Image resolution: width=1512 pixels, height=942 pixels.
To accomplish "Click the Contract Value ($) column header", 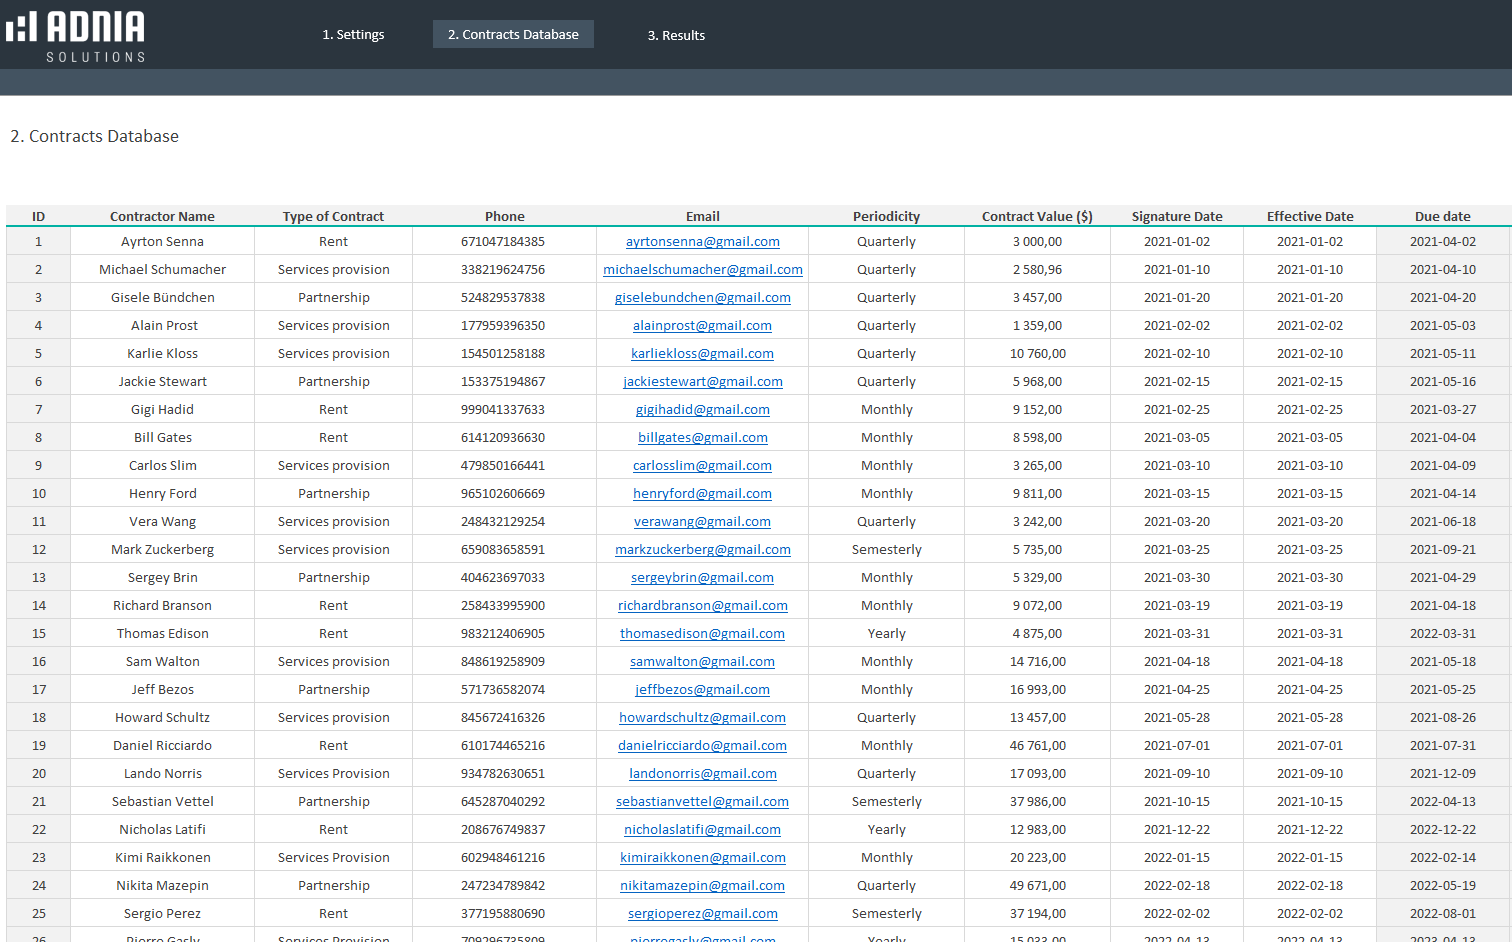I will [x=1037, y=216].
